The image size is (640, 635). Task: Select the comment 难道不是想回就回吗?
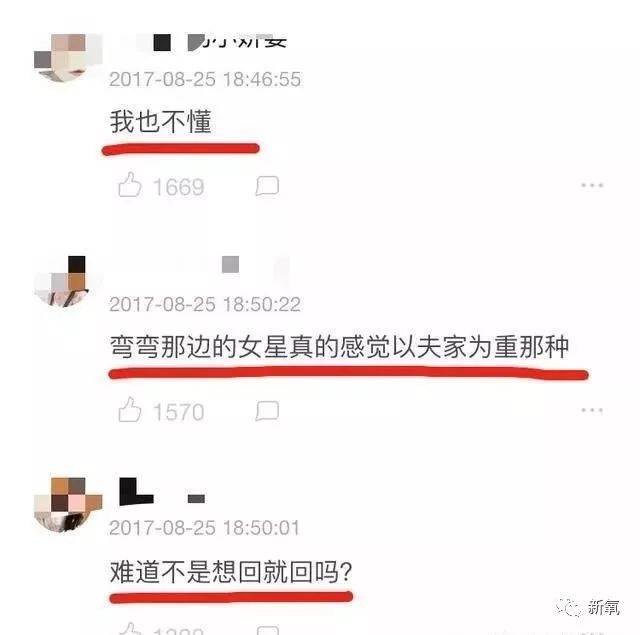pos(231,572)
